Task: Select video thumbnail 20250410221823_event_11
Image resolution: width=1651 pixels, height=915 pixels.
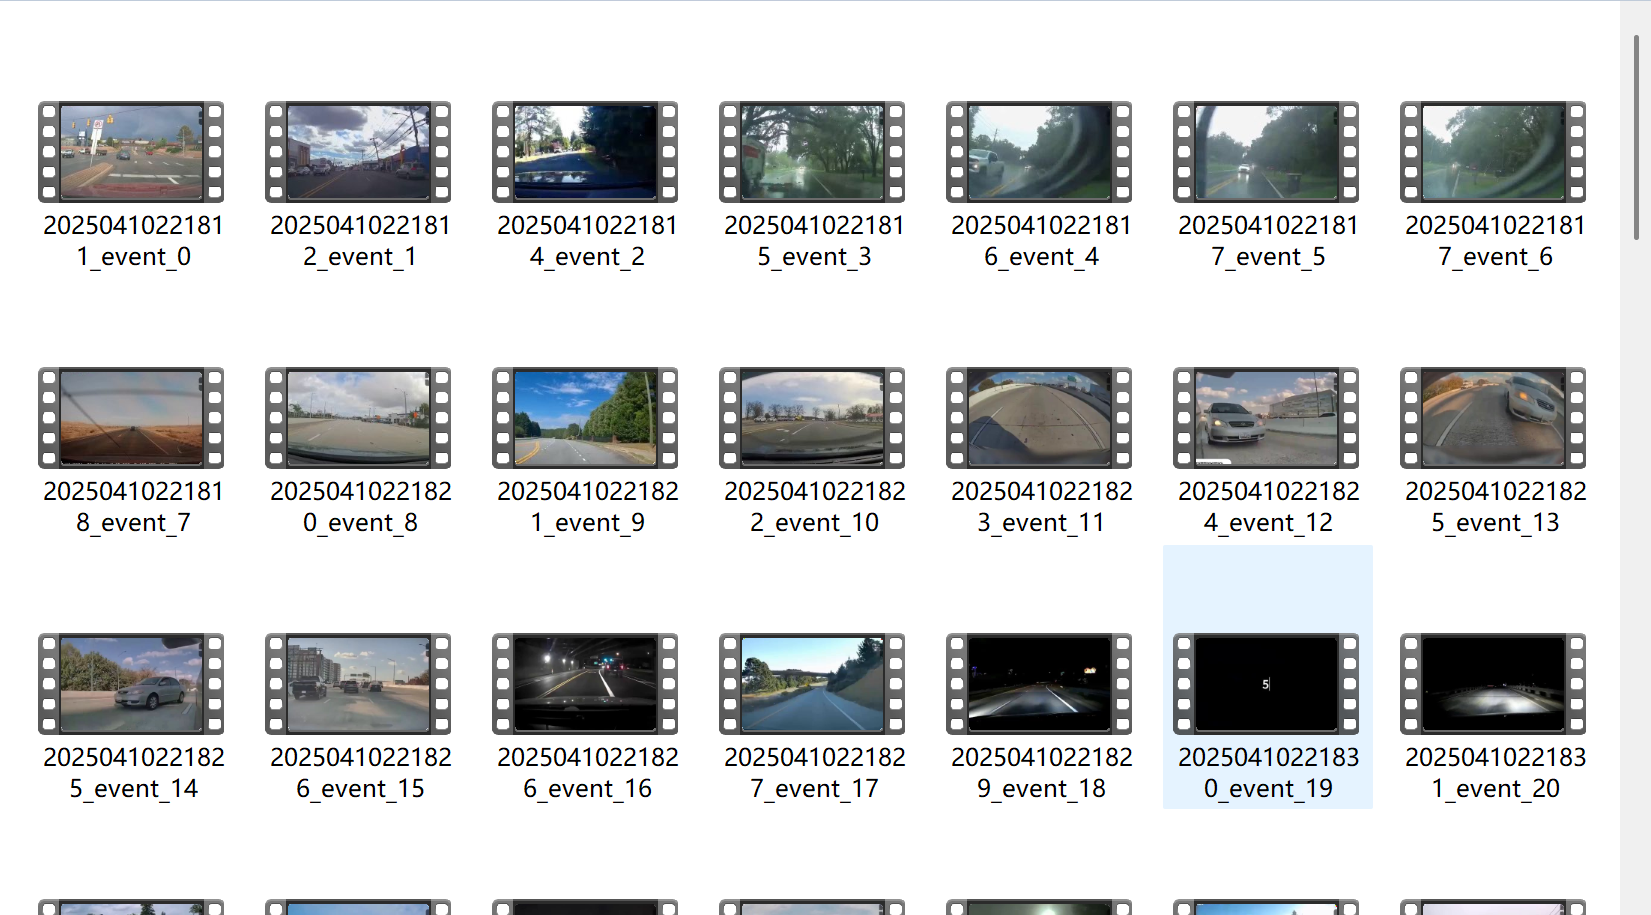Action: click(1039, 418)
